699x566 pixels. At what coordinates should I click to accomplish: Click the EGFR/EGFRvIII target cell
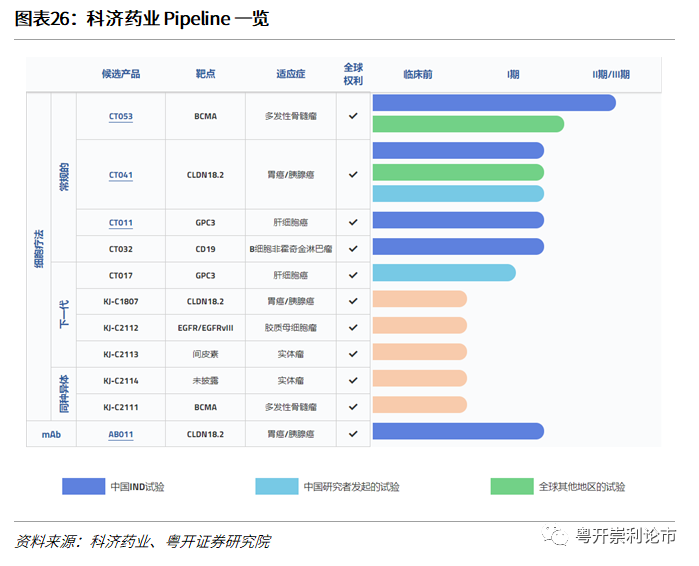tap(206, 328)
